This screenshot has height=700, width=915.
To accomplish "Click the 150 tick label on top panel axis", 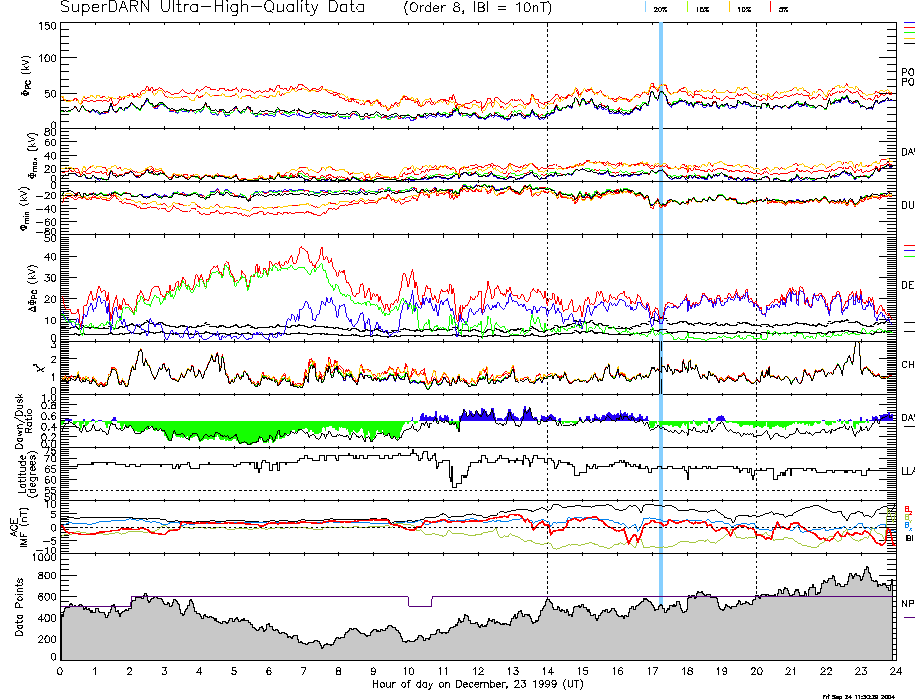I will coord(46,25).
